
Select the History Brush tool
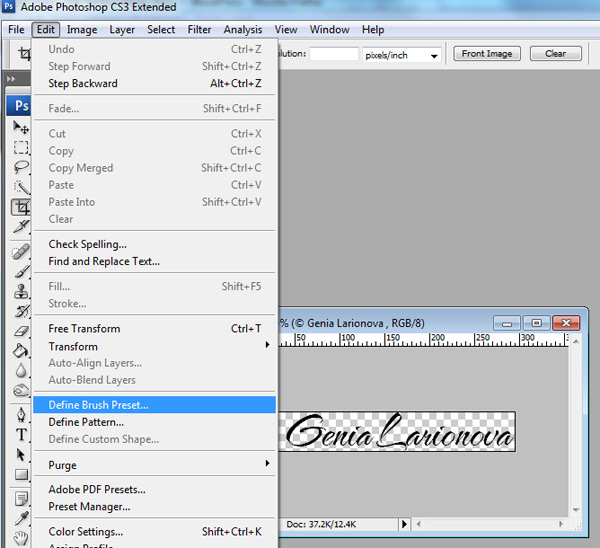(21, 311)
